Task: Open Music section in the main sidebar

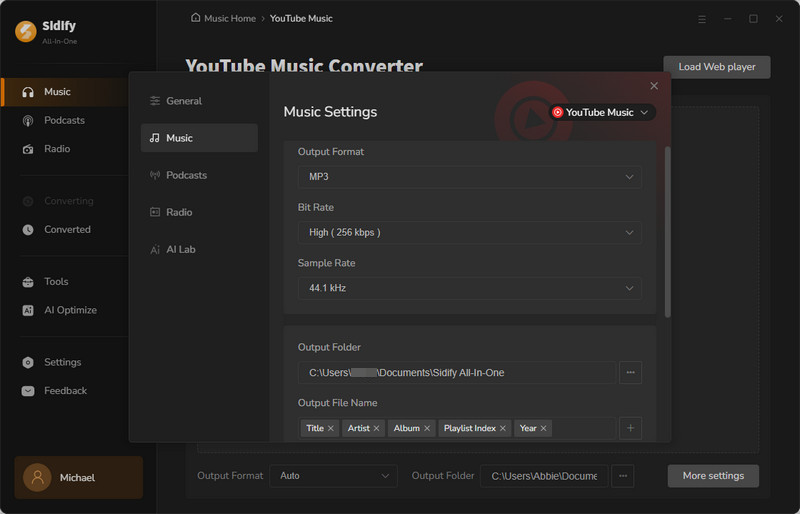Action: point(65,92)
